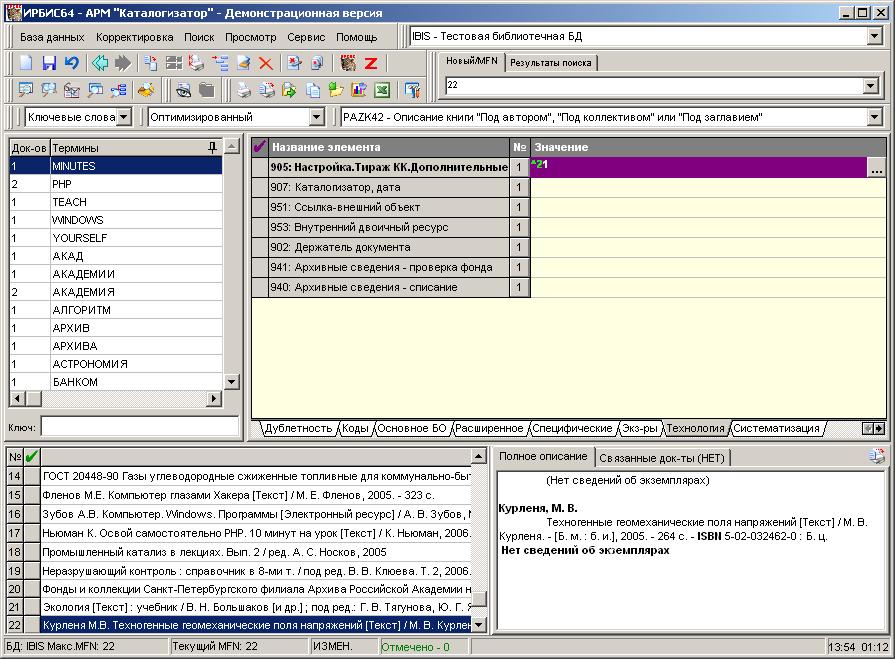
Task: Toggle the green checkmark column header in records list
Action: 32,458
